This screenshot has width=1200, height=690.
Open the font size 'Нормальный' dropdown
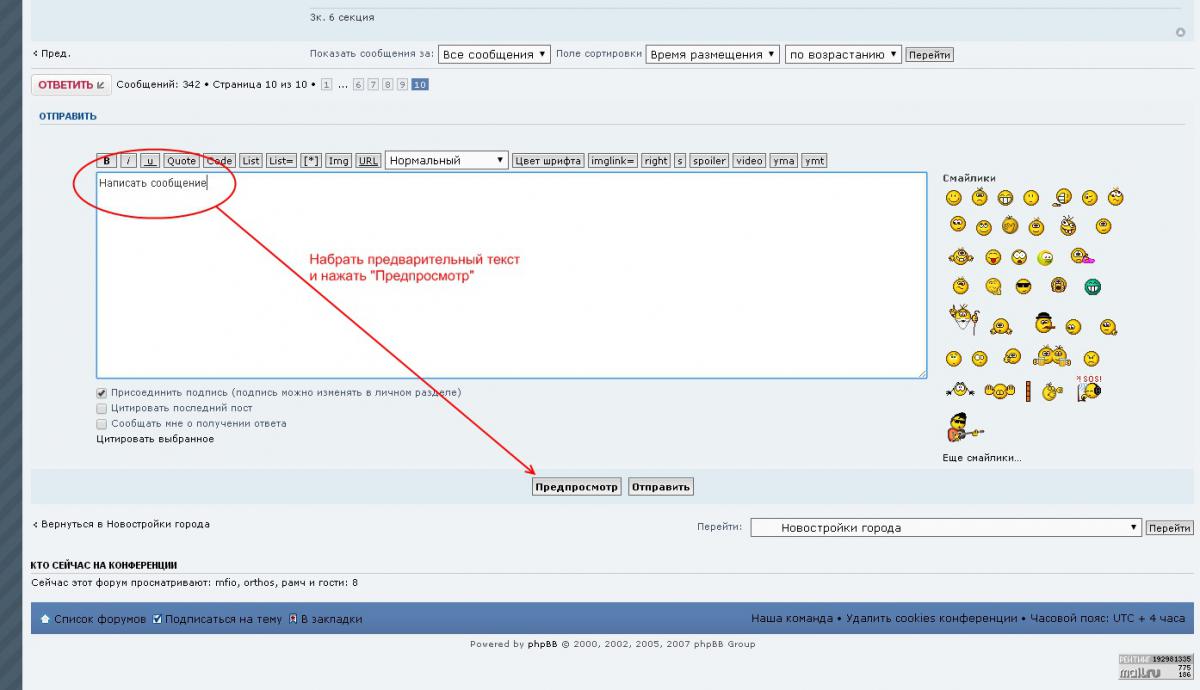[447, 160]
